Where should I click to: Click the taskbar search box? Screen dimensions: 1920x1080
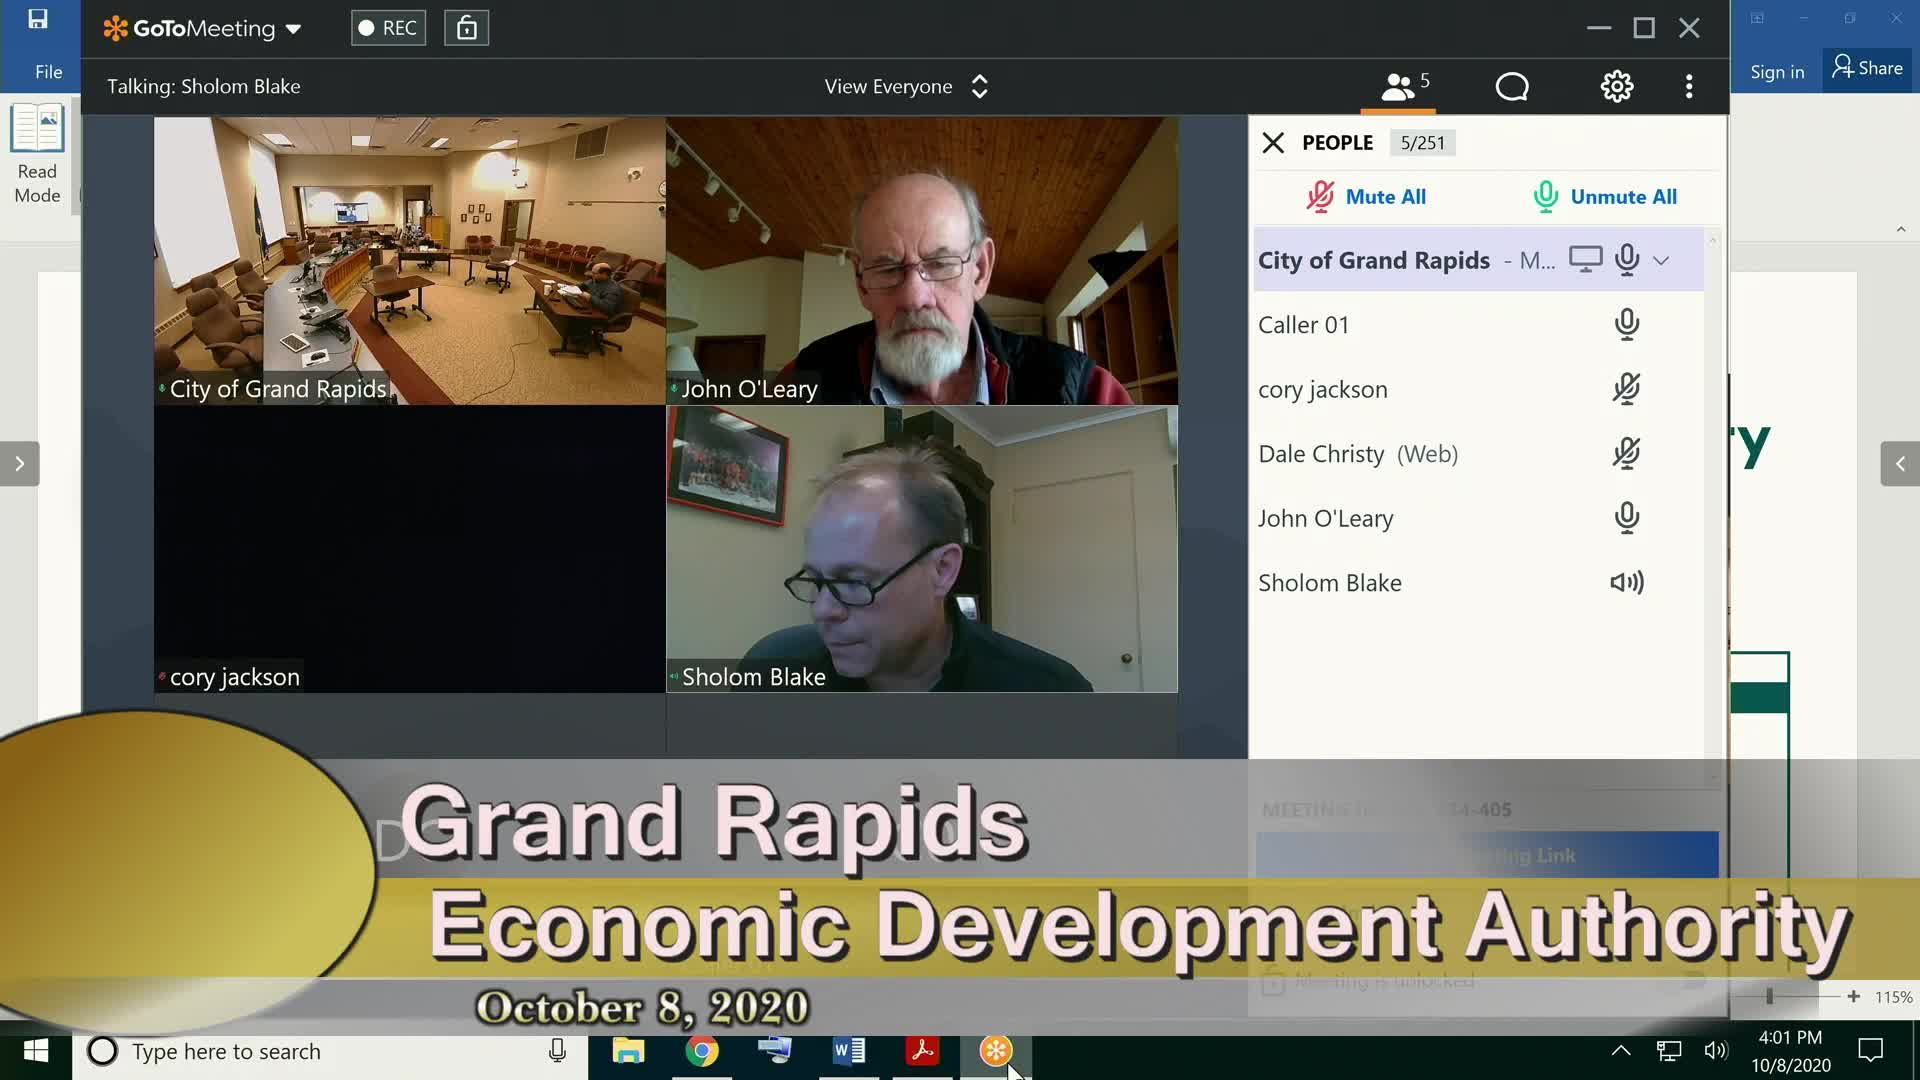click(x=330, y=1052)
